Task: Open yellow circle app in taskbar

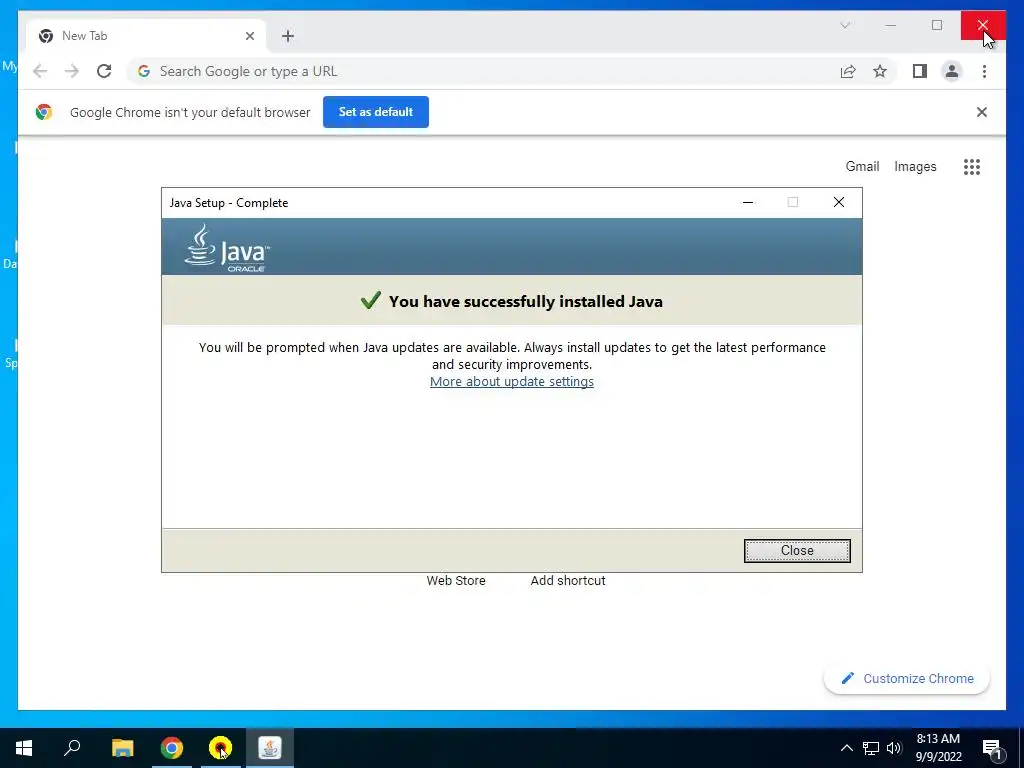Action: tap(220, 748)
